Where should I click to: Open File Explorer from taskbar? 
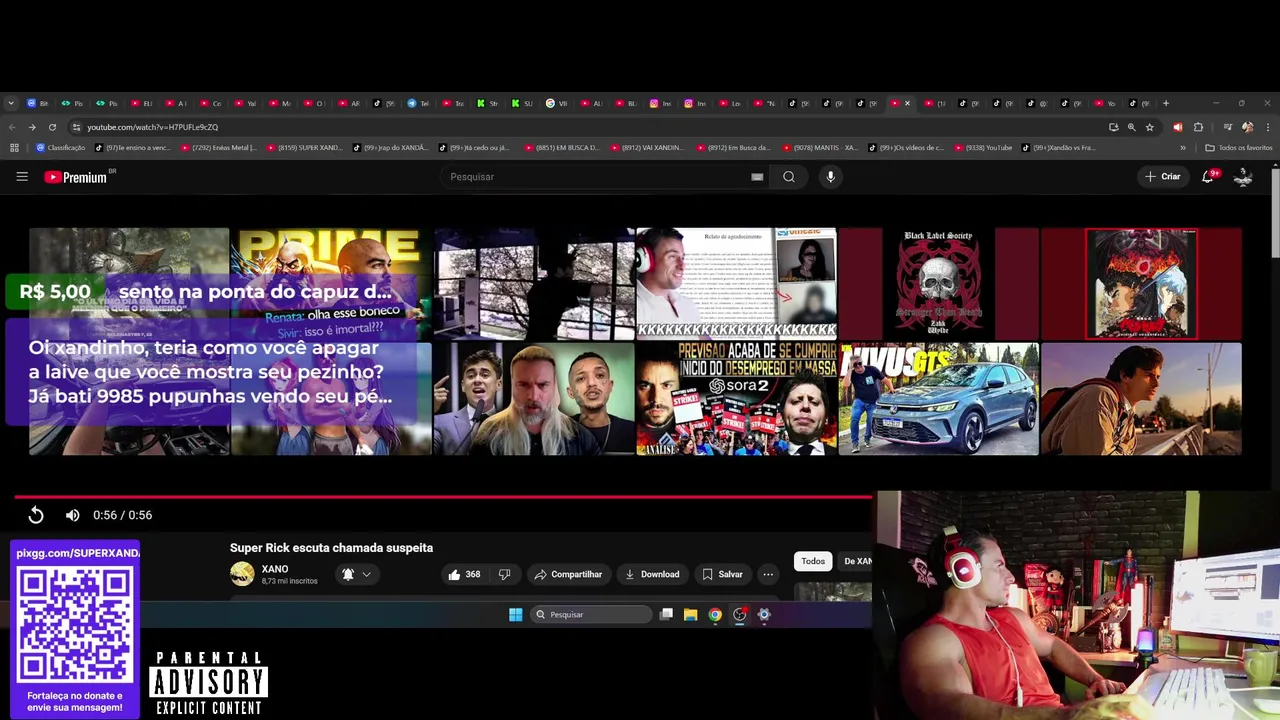coord(690,615)
